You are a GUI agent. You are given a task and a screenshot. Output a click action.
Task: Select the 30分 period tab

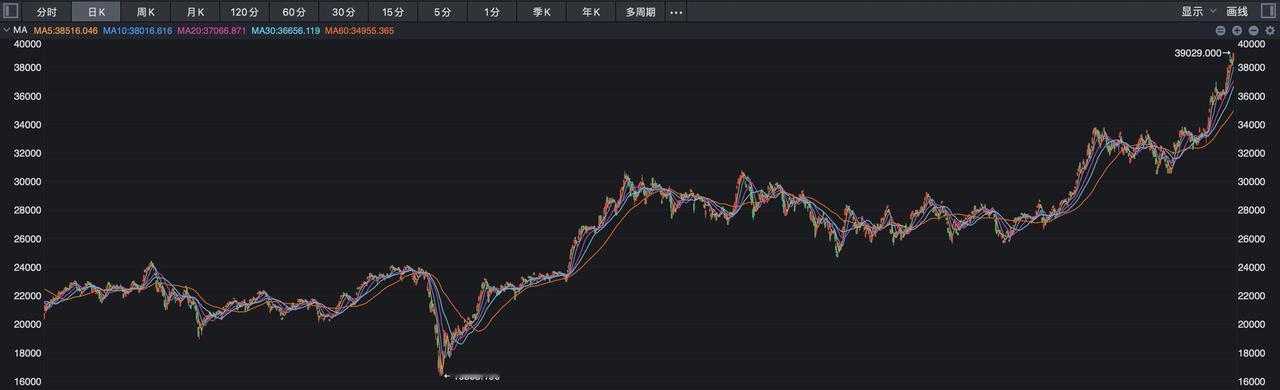(344, 12)
